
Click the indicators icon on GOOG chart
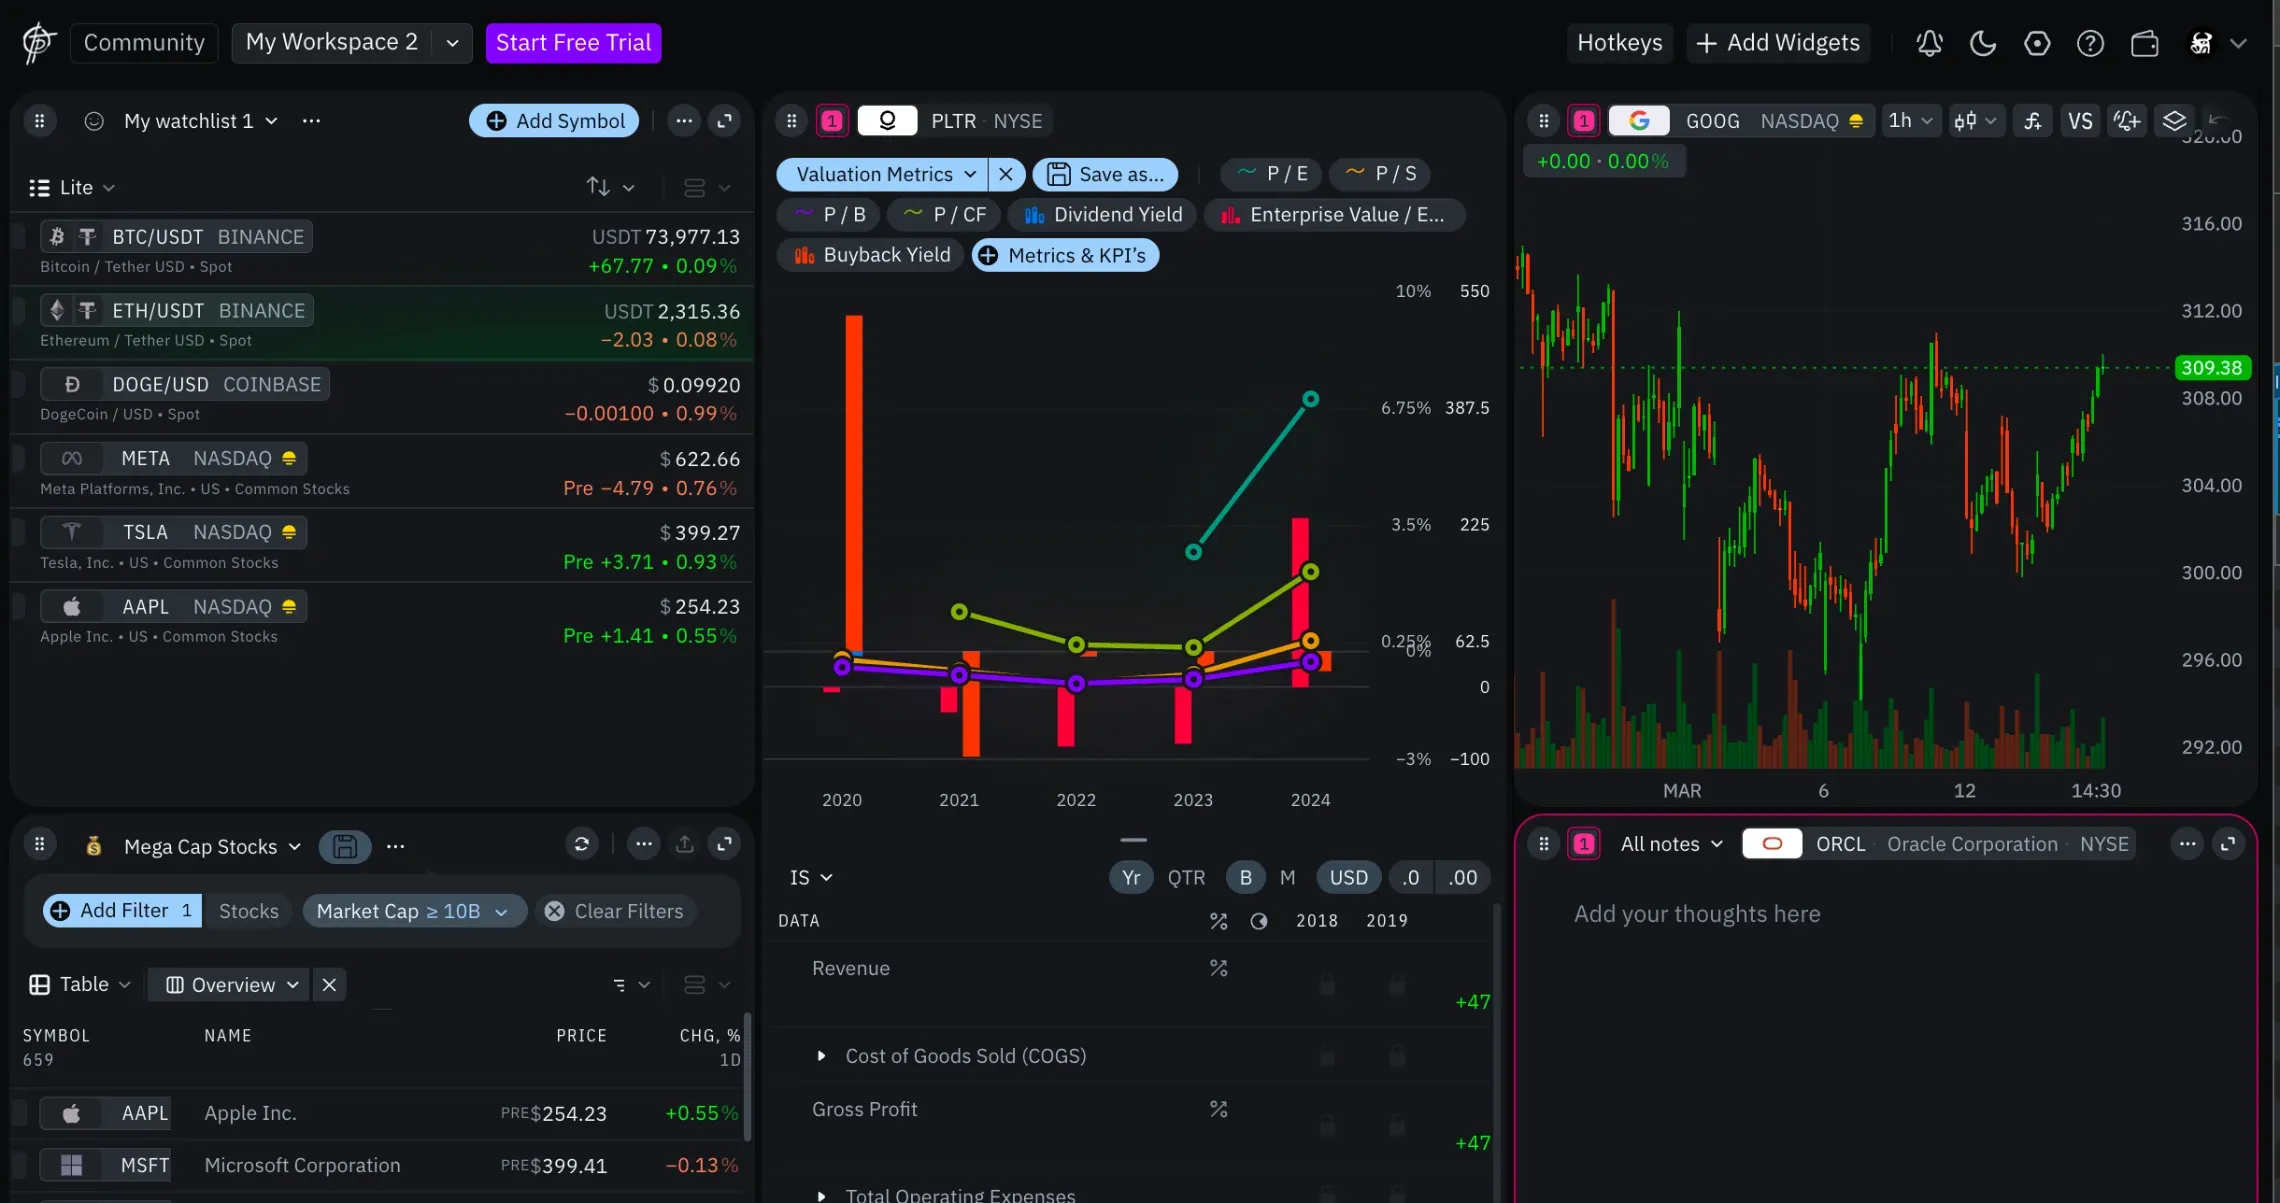(2033, 121)
